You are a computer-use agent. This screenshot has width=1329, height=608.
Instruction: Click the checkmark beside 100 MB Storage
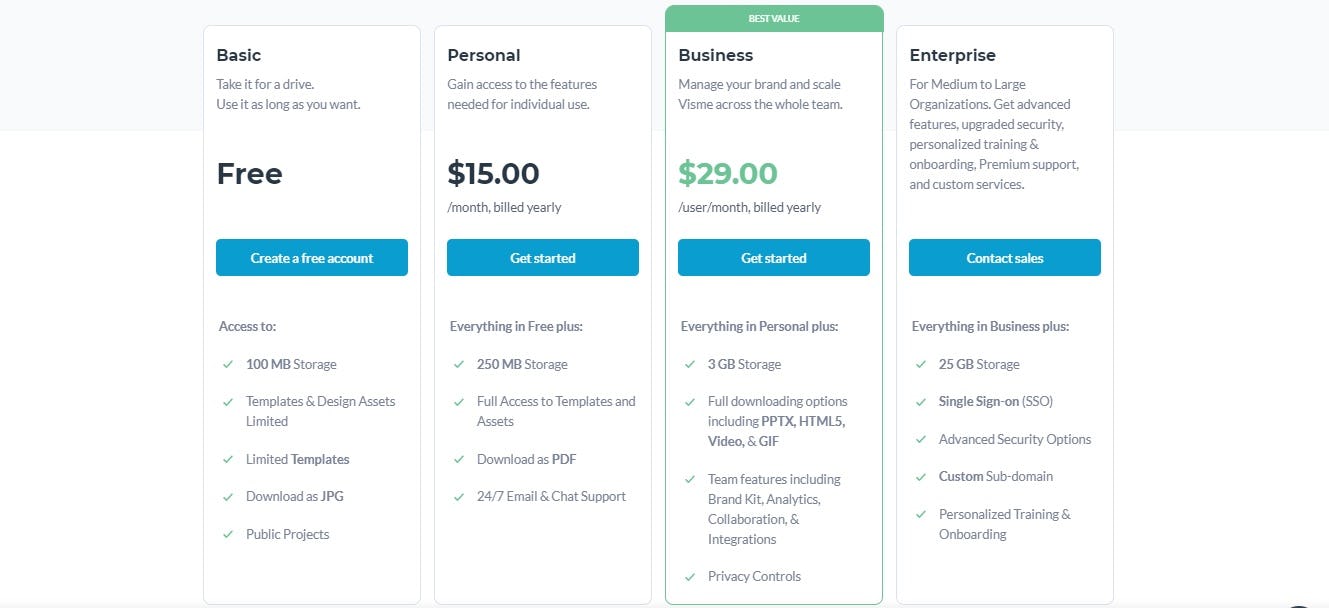click(x=226, y=364)
